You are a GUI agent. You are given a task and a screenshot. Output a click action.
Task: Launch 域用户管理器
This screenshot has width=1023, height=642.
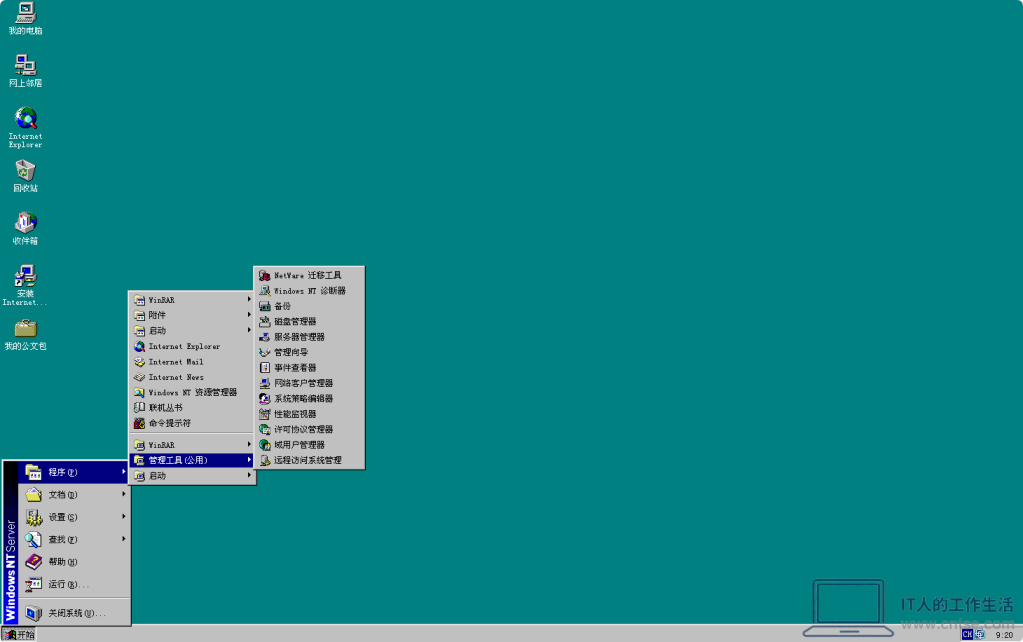(x=309, y=445)
